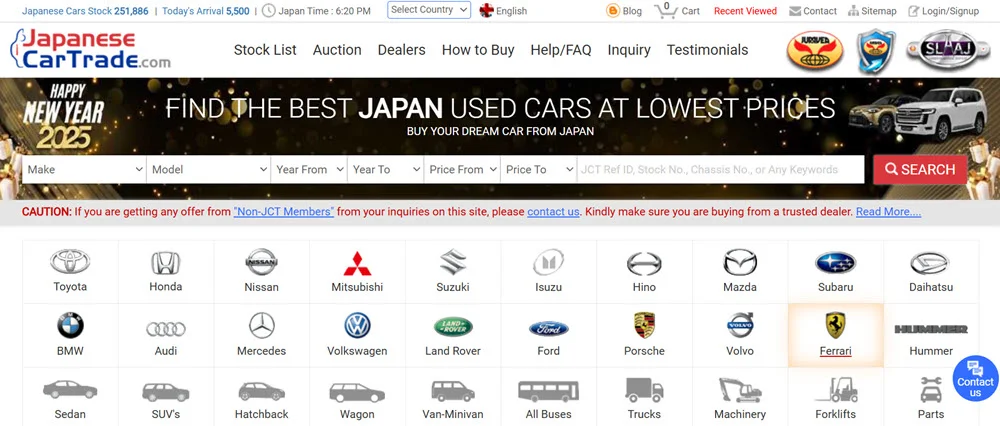Open the Land Rover logo
Image resolution: width=1000 pixels, height=426 pixels.
coord(453,327)
